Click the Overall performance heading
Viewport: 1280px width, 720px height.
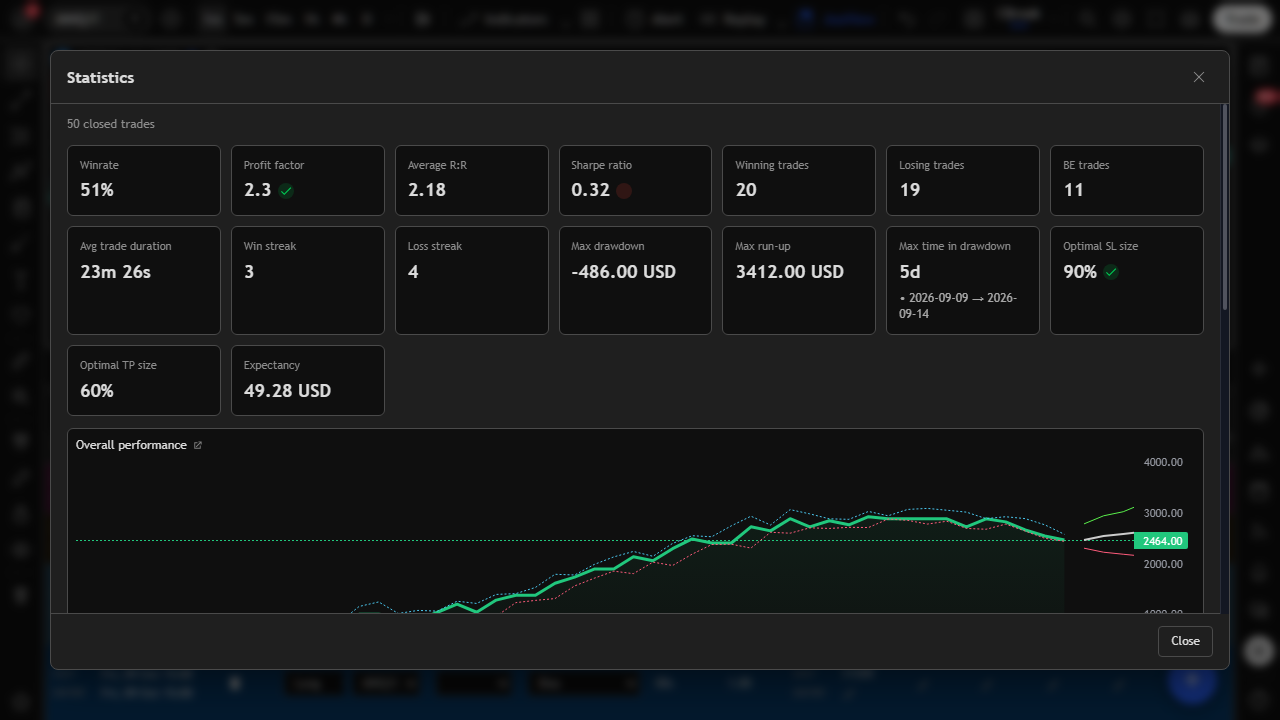(x=131, y=445)
